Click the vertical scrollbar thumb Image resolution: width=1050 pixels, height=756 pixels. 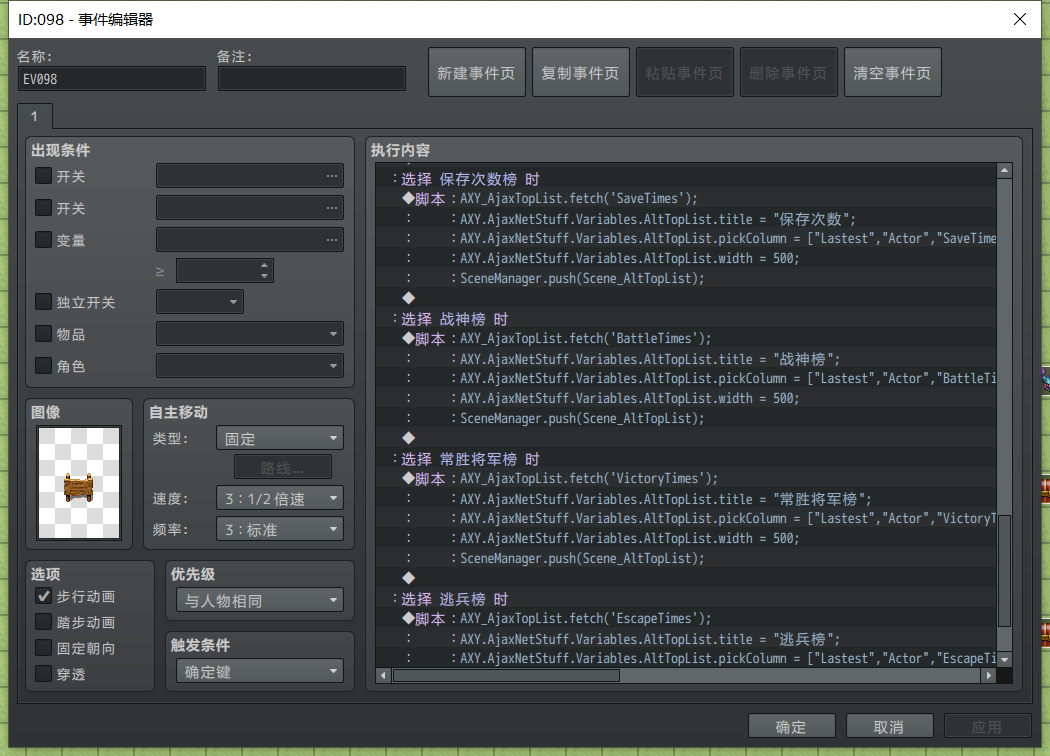(x=1004, y=571)
